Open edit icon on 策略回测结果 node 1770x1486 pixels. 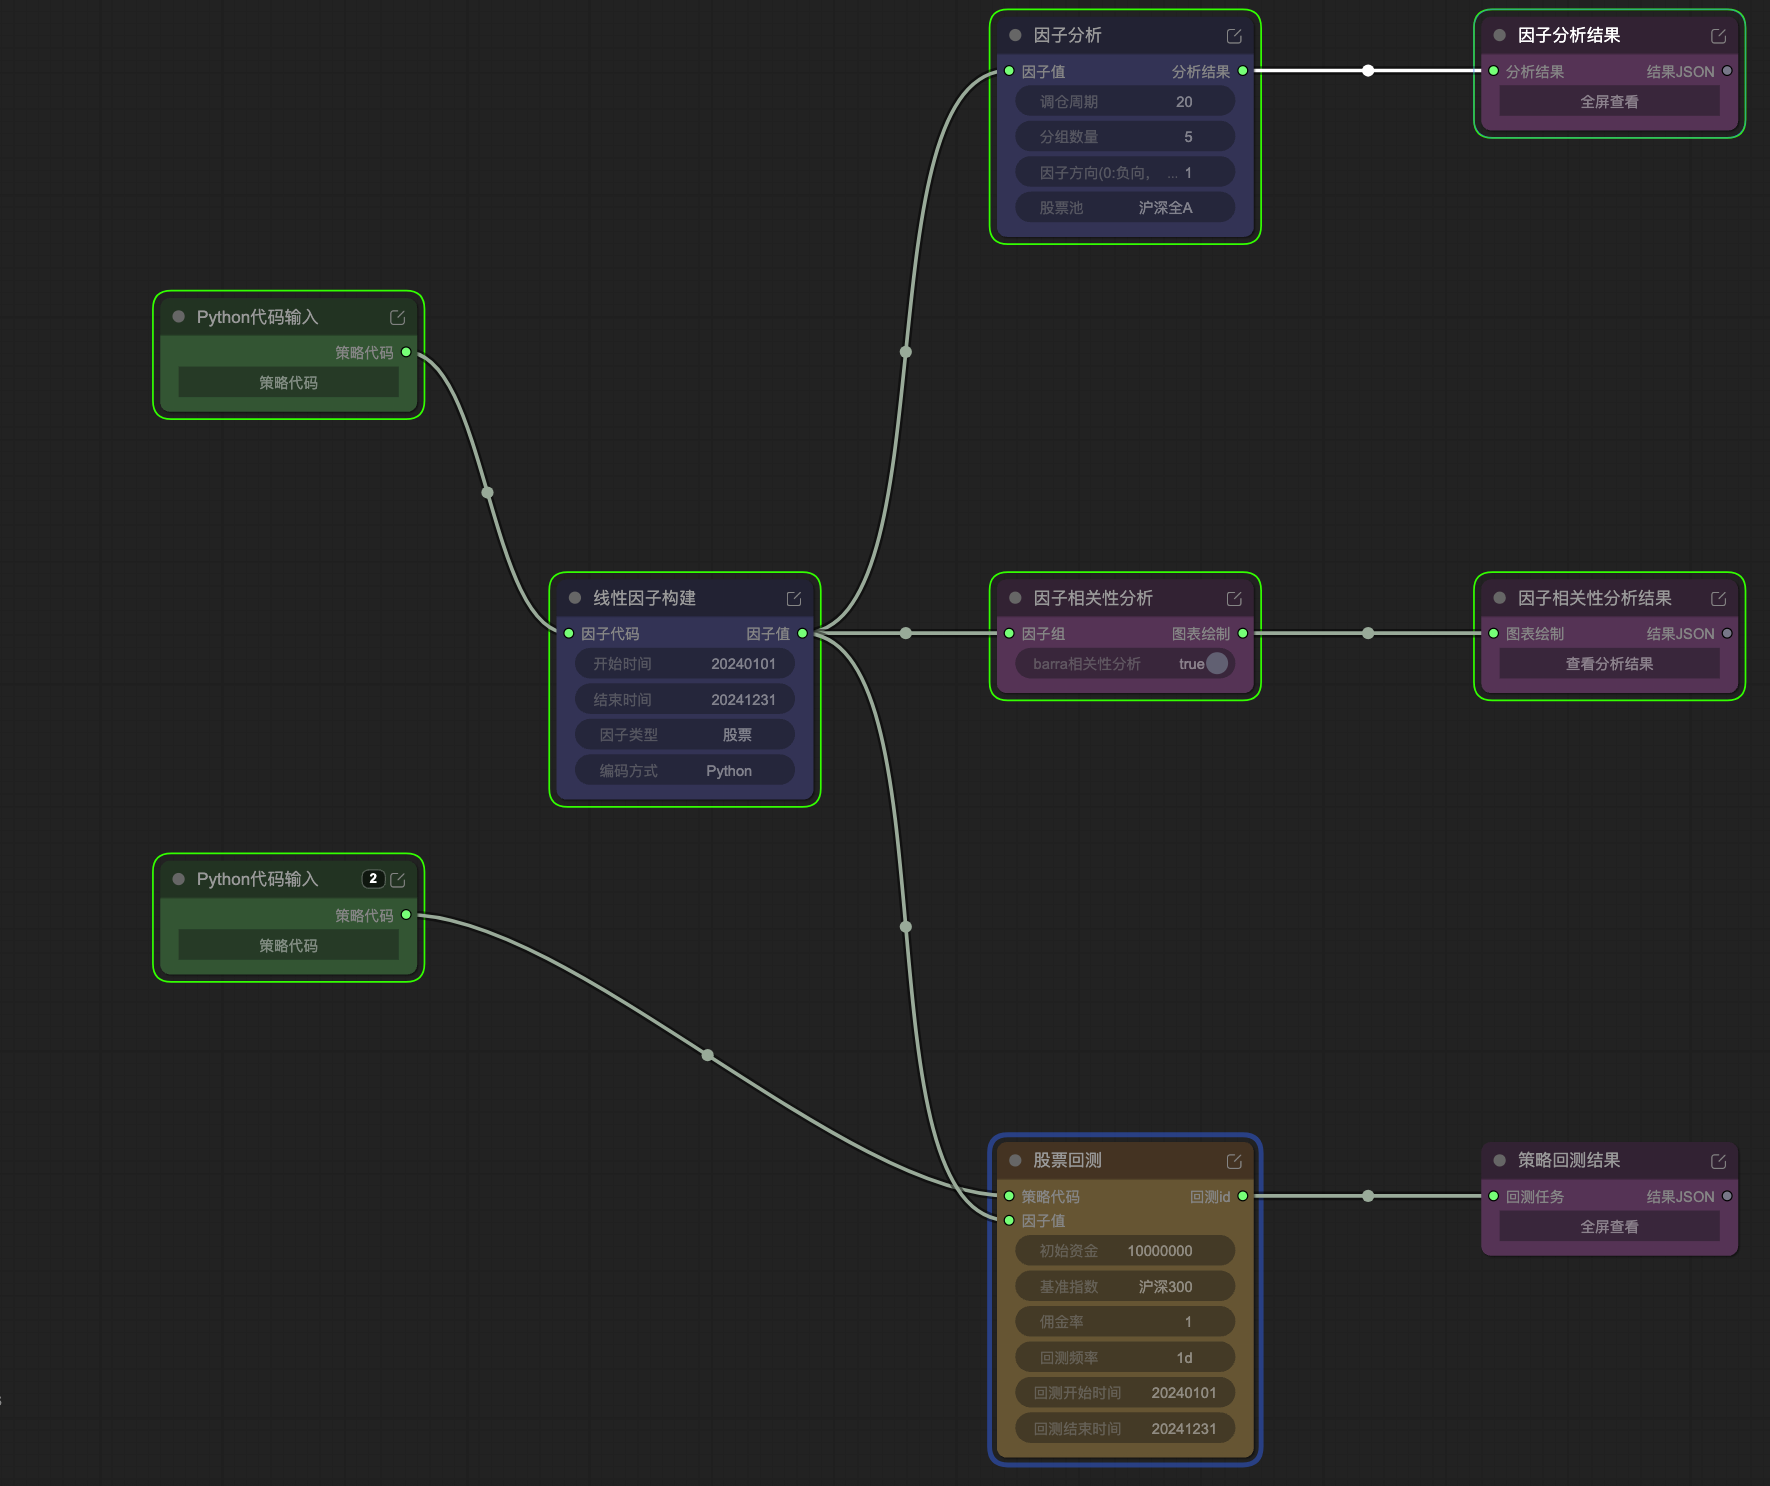1718,1161
